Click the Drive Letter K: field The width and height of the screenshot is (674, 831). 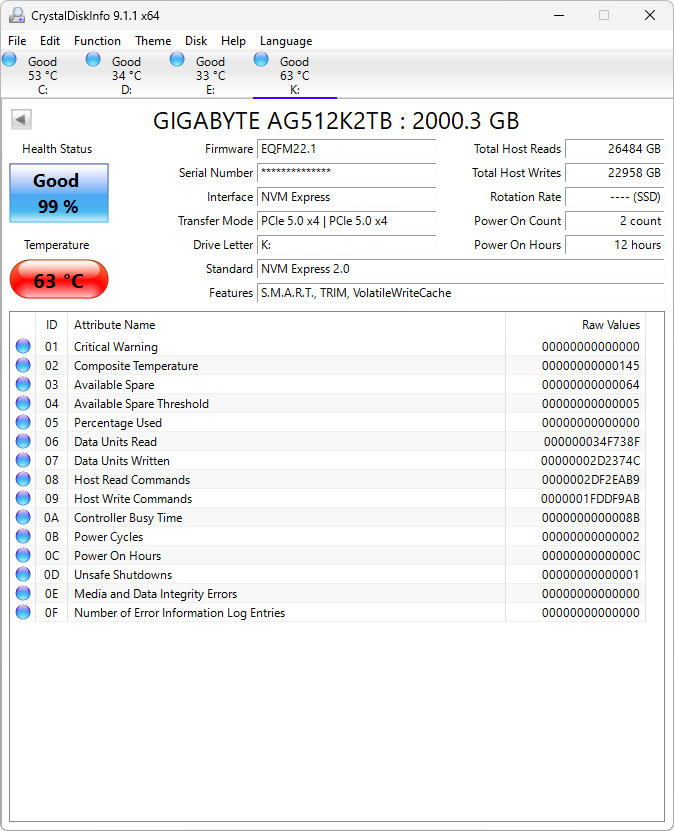(x=347, y=245)
